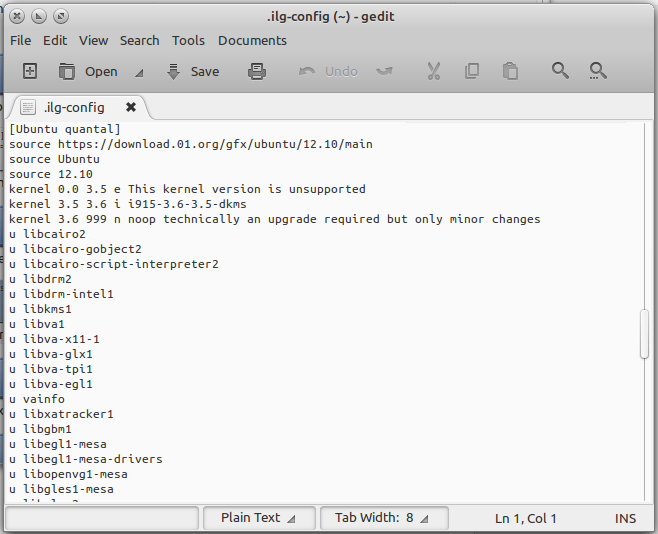Click the Paste clipboard icon
Screen dimensions: 658x534
click(510, 71)
